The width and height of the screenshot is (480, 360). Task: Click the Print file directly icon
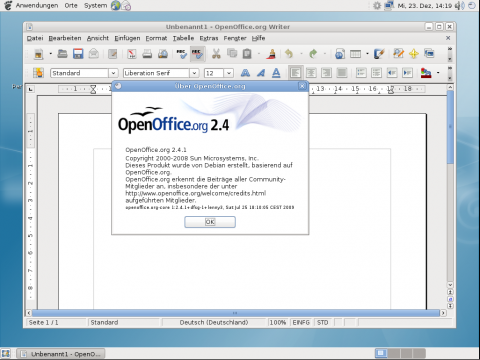click(x=147, y=54)
